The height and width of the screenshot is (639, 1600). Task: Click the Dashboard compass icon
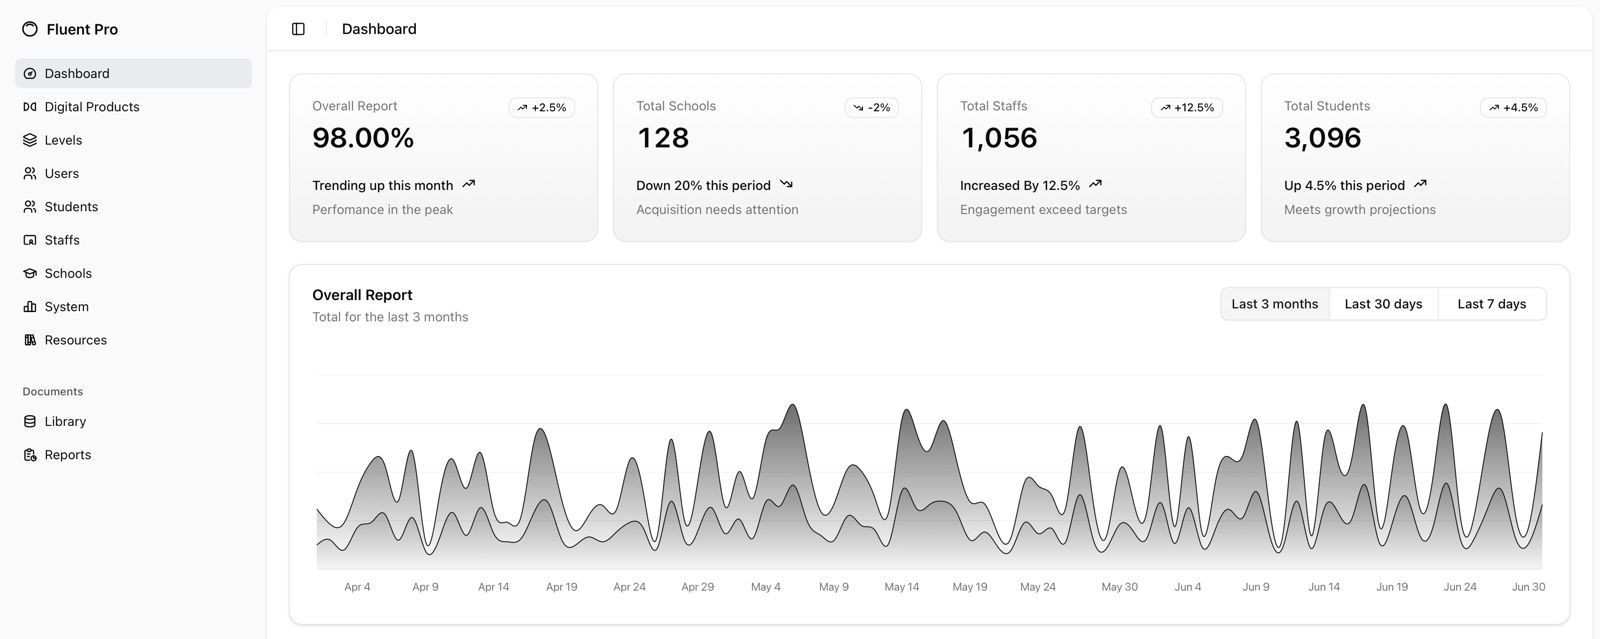[30, 74]
